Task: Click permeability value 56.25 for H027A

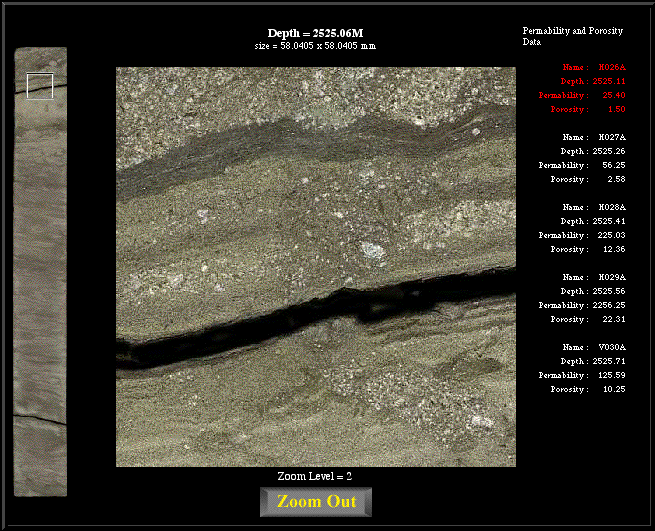Action: pos(612,165)
